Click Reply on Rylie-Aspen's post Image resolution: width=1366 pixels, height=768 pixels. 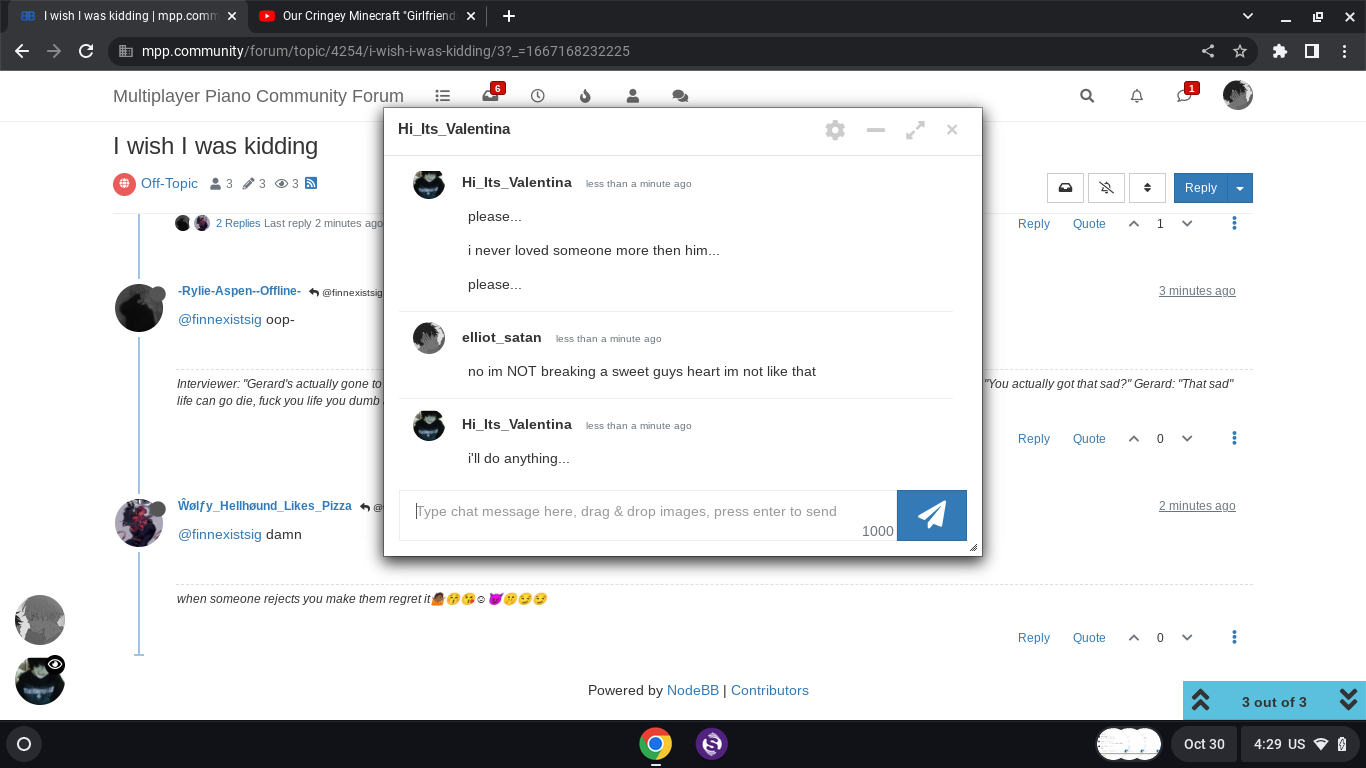(x=1034, y=438)
